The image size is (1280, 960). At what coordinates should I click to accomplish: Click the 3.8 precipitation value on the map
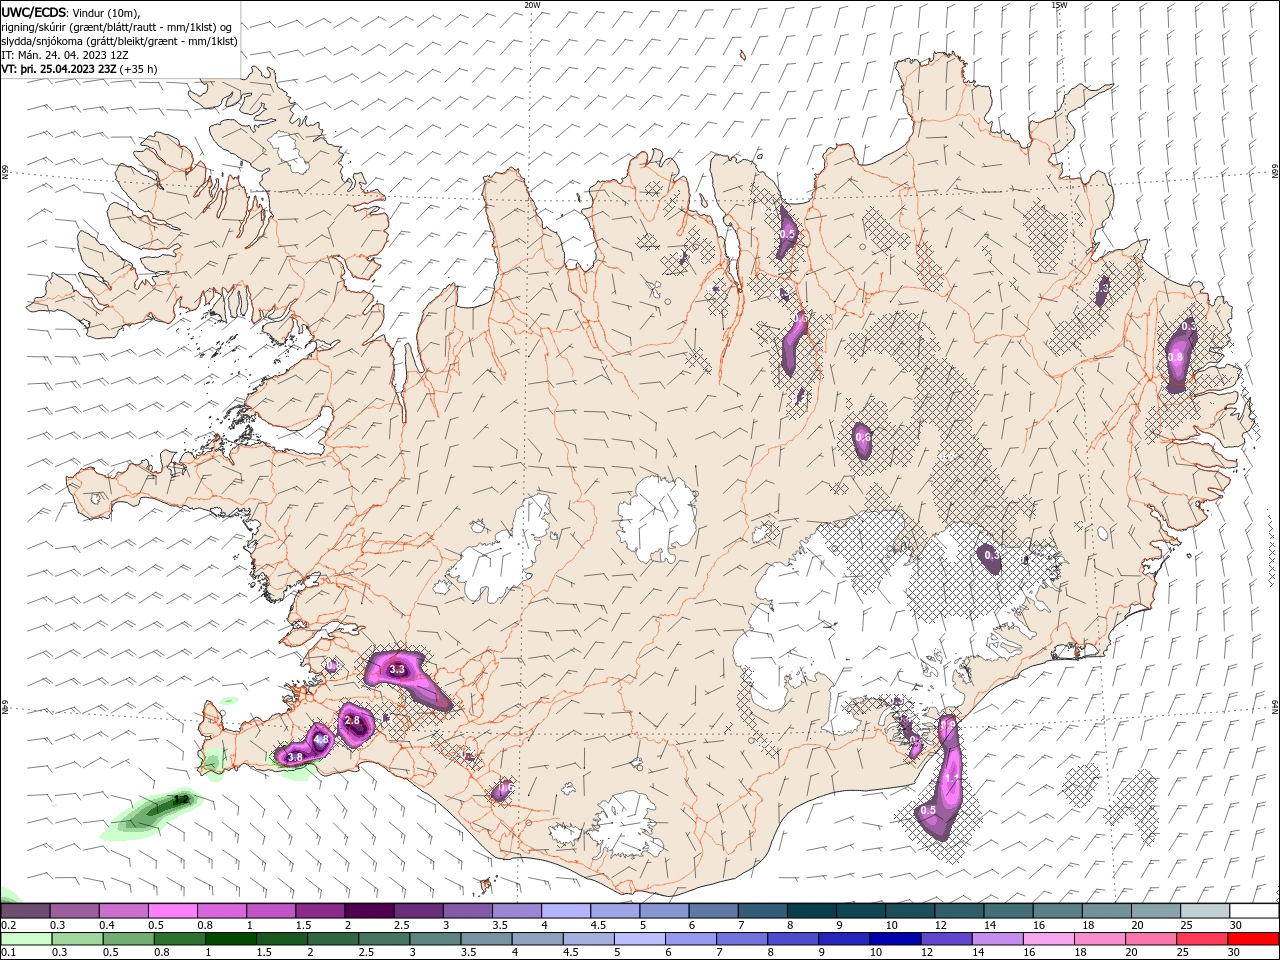click(x=295, y=758)
